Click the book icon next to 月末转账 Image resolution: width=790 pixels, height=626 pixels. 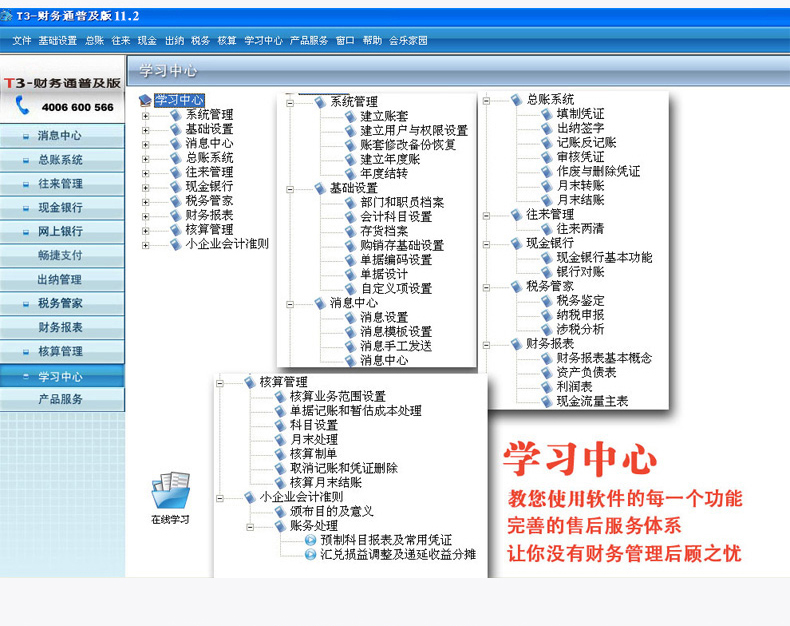(x=547, y=186)
